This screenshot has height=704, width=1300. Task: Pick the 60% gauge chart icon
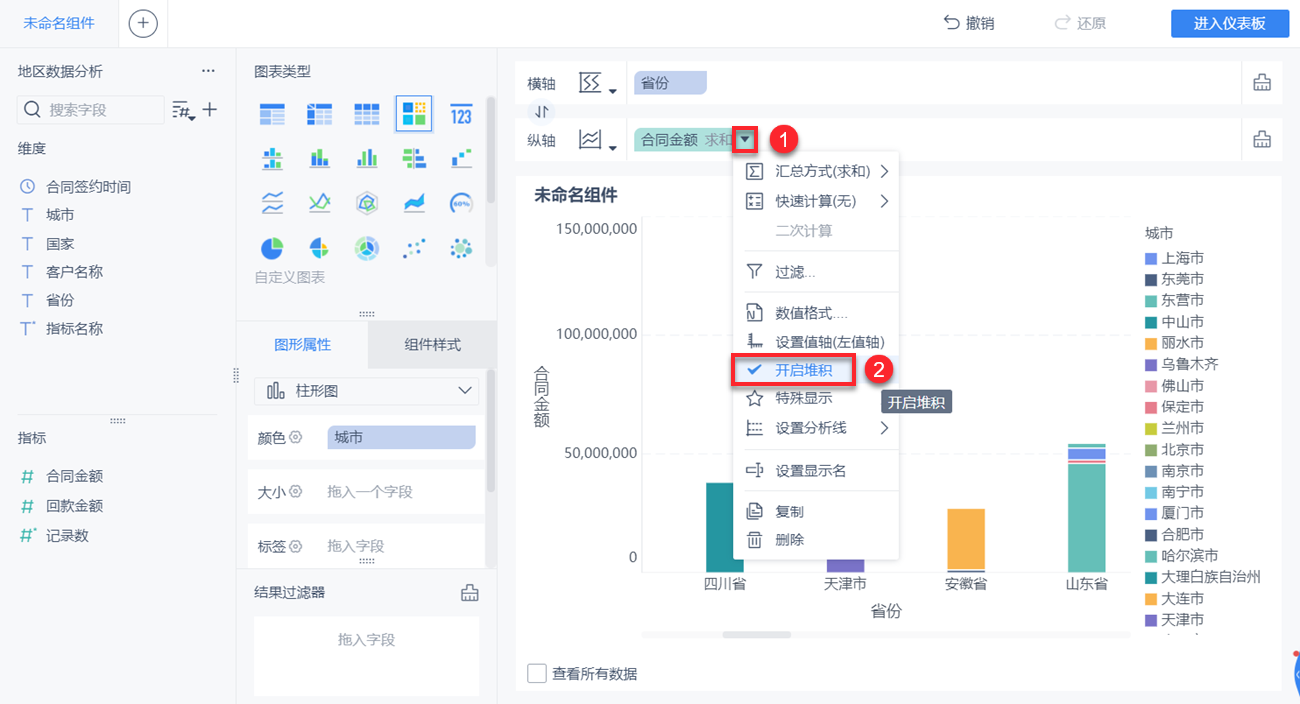tap(461, 203)
